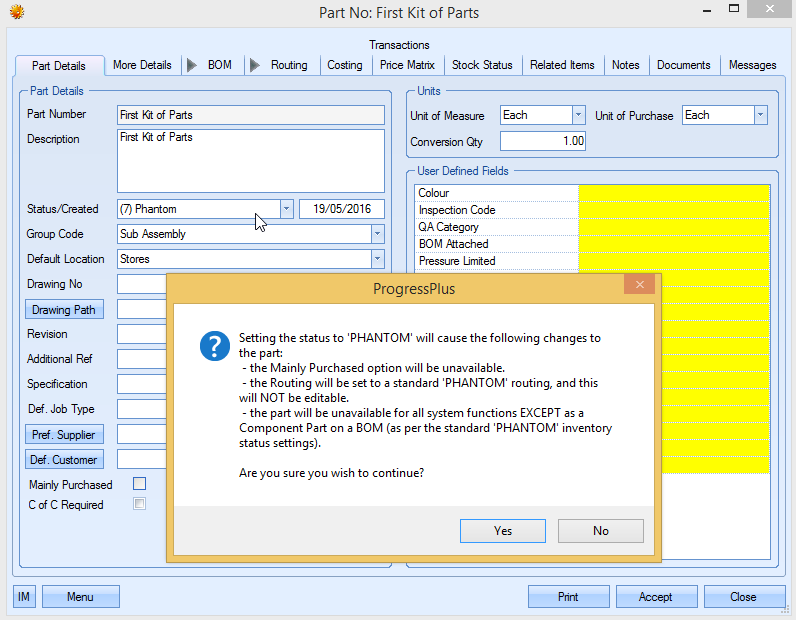Click No to cancel status change
The image size is (796, 620).
click(600, 531)
